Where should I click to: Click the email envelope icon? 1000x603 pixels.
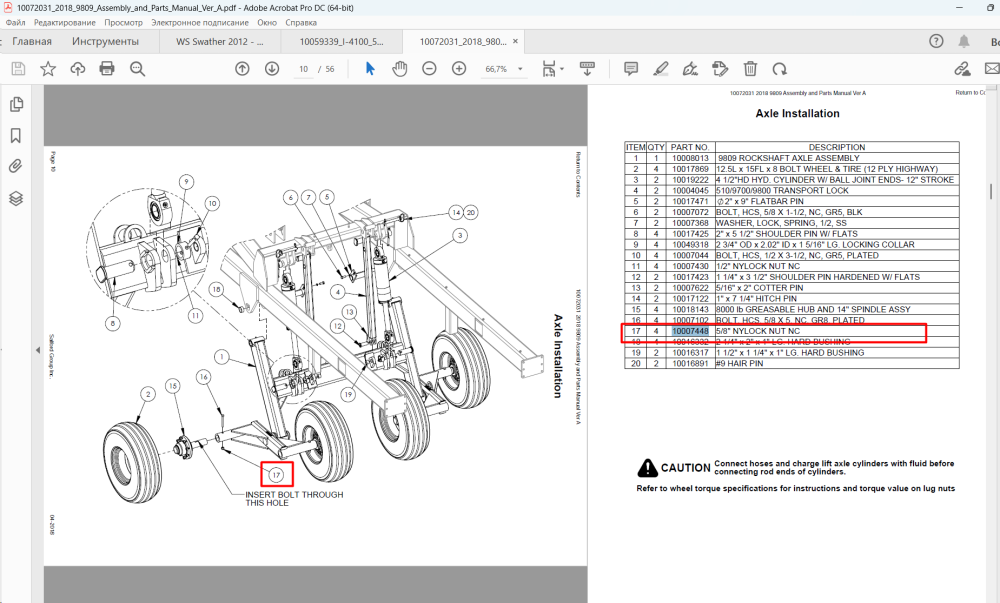pyautogui.click(x=992, y=69)
